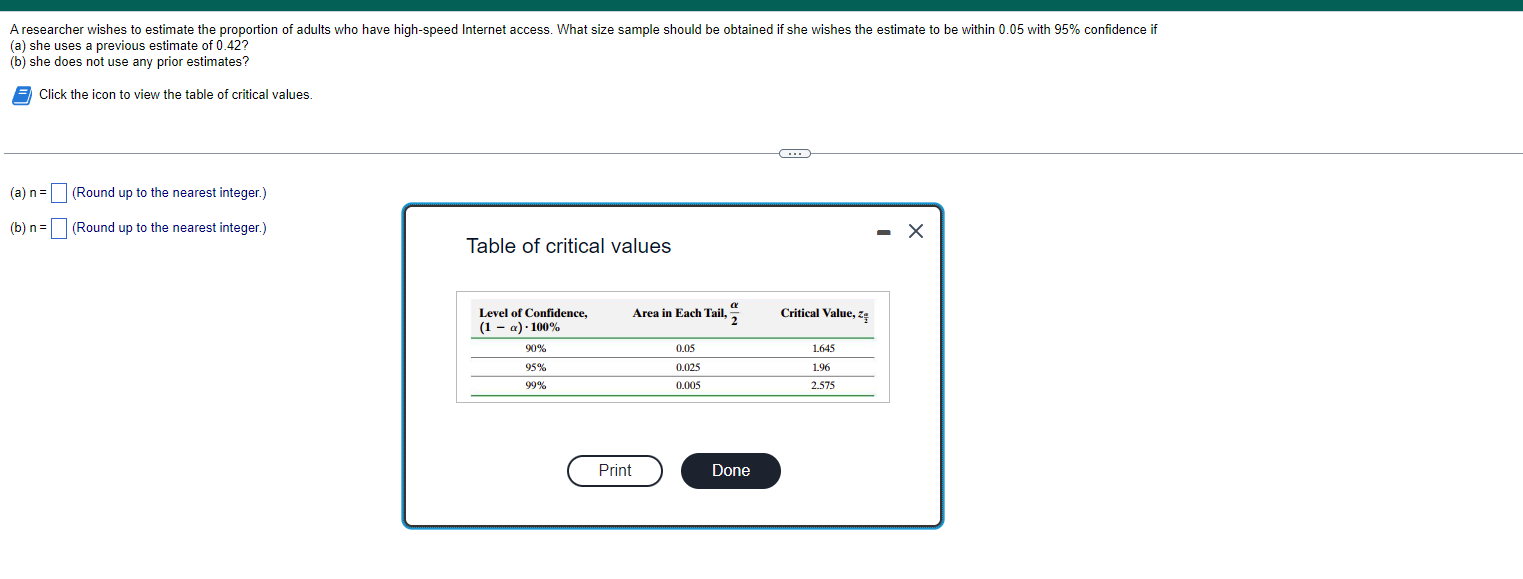Image resolution: width=1523 pixels, height=579 pixels.
Task: Select the 1.96 critical value cell
Action: pyautogui.click(x=822, y=367)
